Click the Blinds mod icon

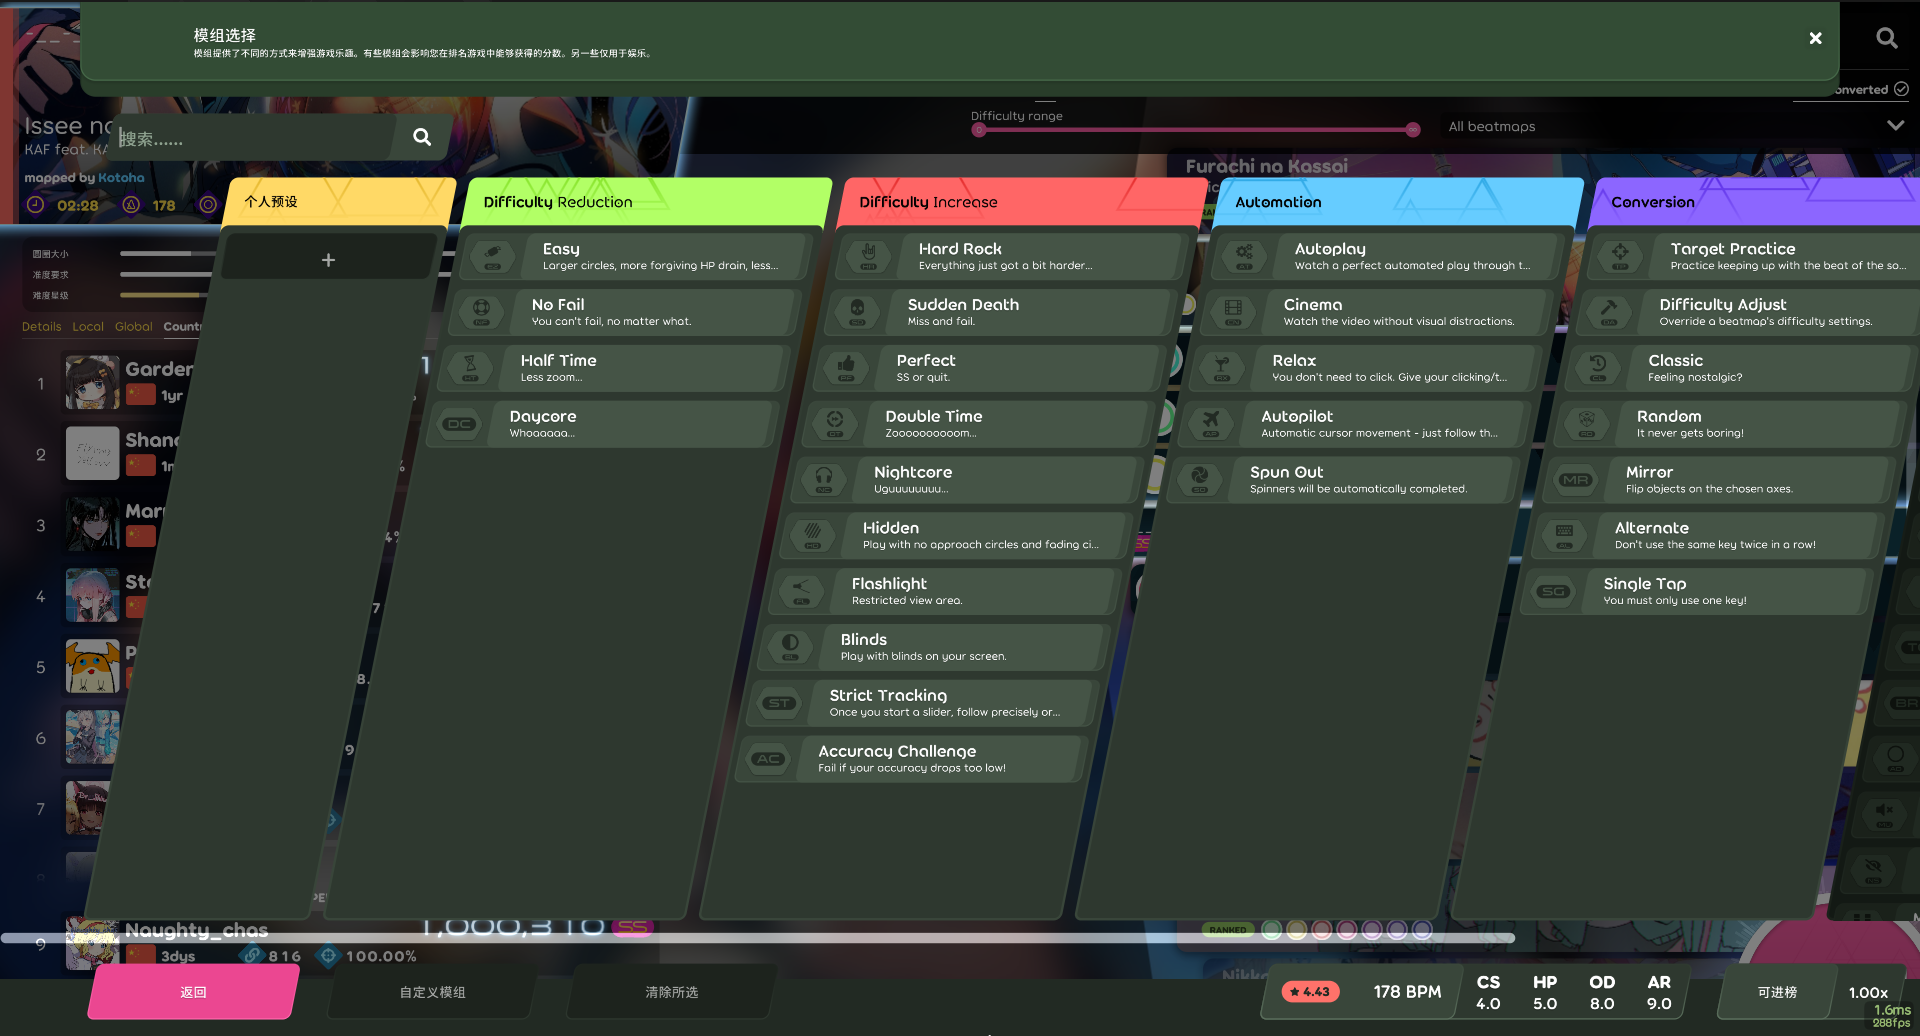[790, 648]
